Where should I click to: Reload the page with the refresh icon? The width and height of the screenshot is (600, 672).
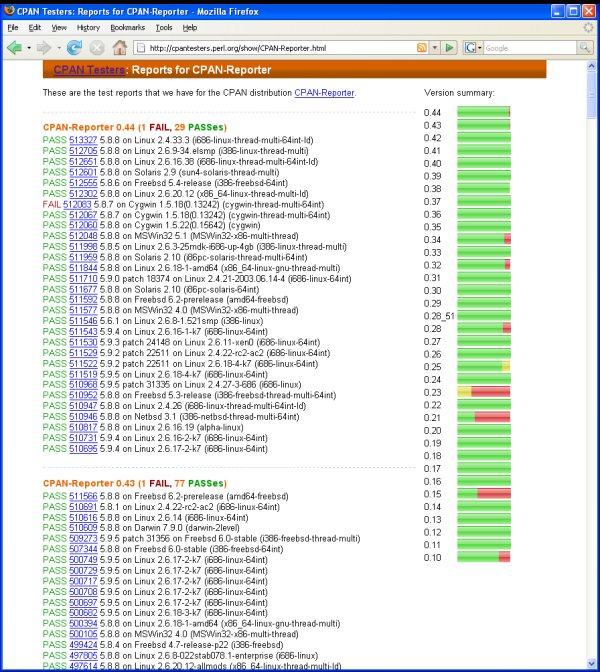coord(75,48)
